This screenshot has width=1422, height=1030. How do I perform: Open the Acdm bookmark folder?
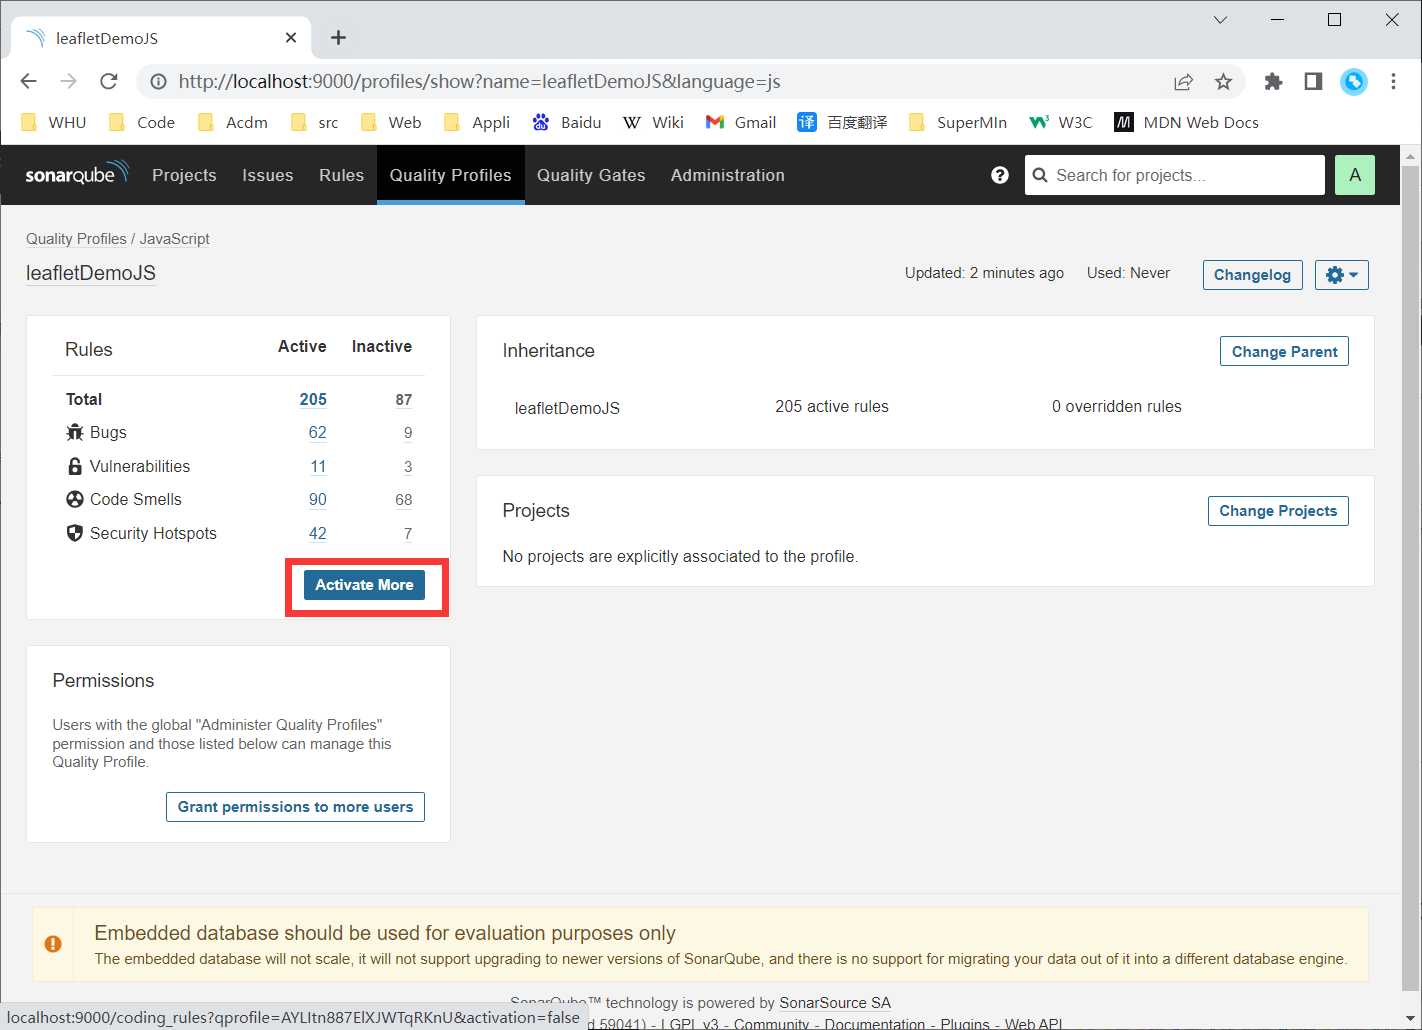tap(233, 122)
